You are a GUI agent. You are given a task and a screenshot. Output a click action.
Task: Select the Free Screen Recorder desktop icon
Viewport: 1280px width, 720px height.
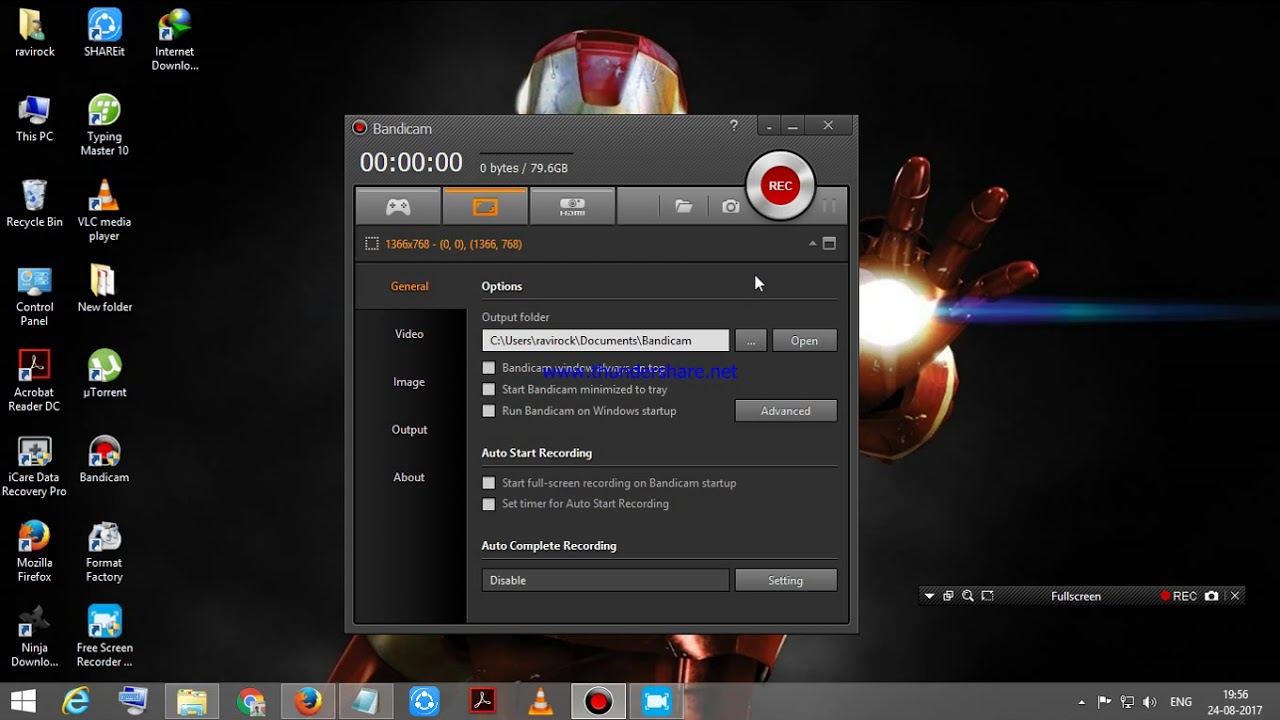coord(104,637)
